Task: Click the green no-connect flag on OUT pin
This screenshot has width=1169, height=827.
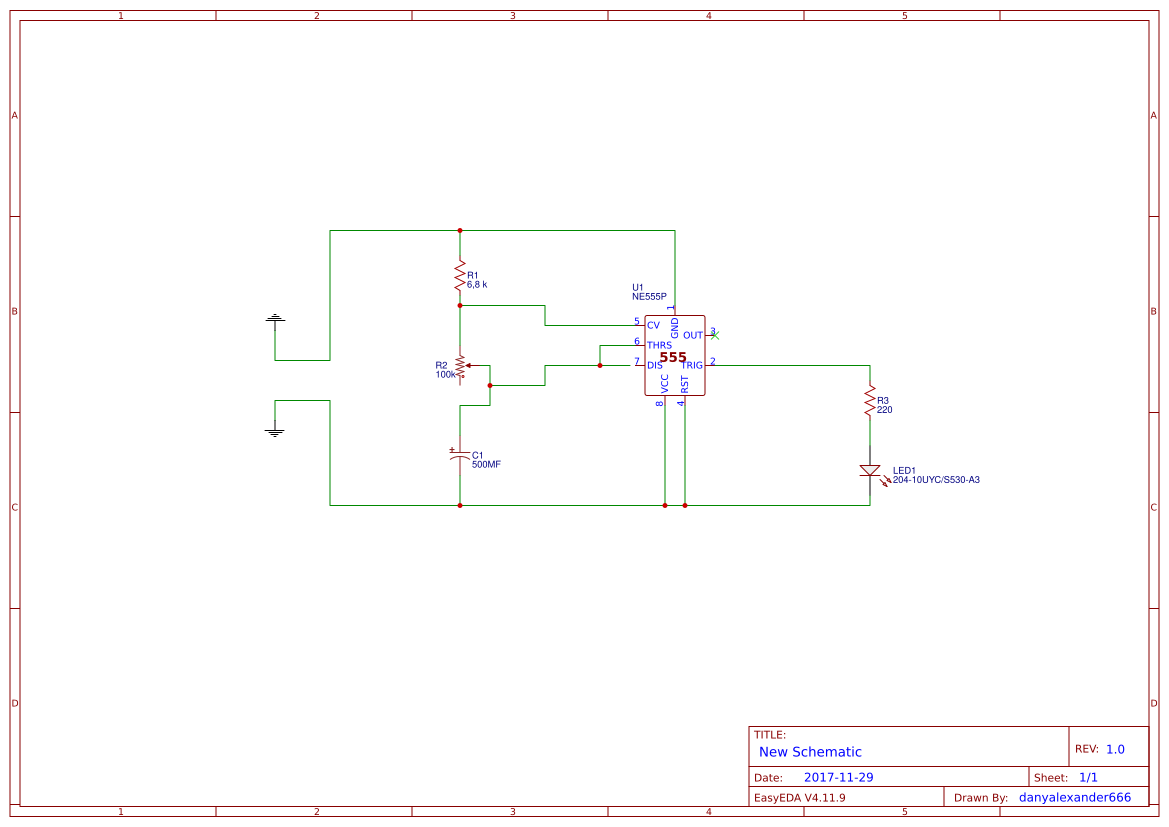Action: pos(713,336)
